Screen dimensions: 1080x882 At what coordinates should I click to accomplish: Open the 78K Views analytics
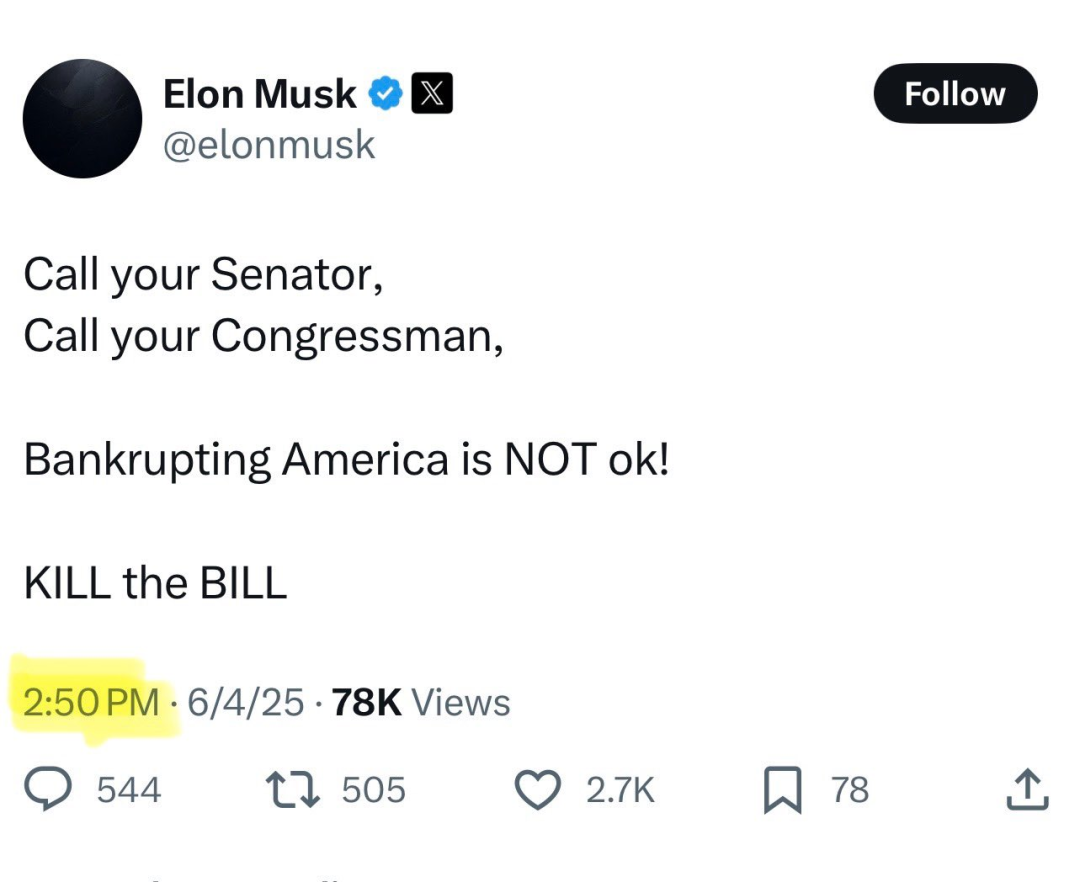[420, 703]
